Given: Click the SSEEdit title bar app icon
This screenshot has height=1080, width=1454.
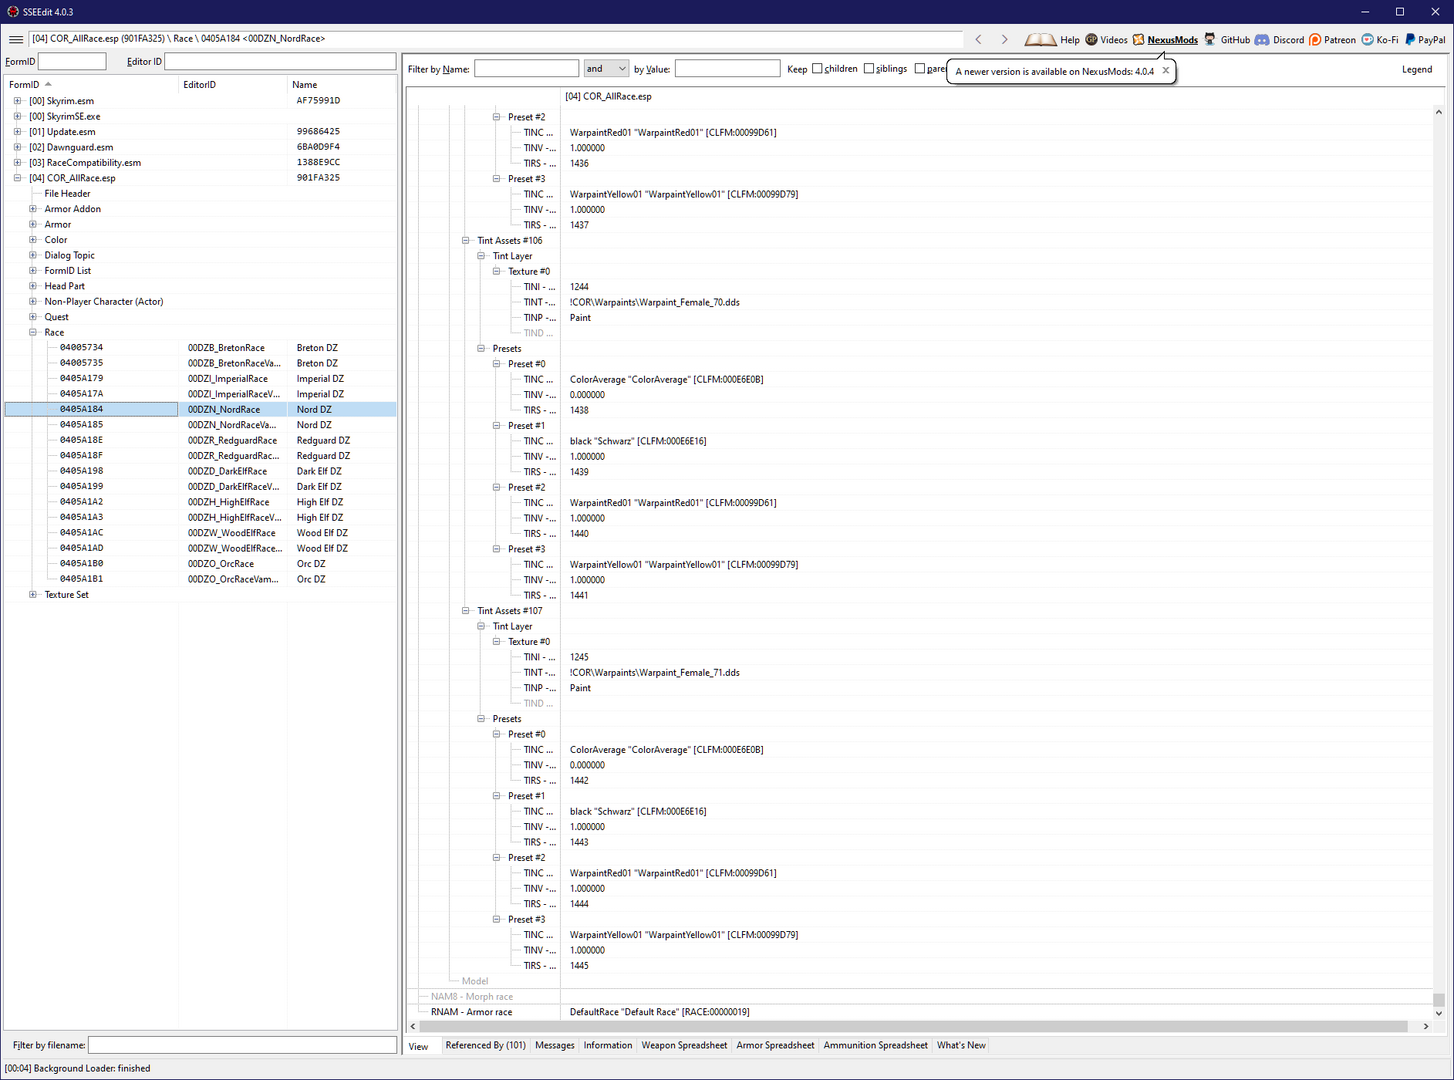Looking at the screenshot, I should click(x=12, y=11).
